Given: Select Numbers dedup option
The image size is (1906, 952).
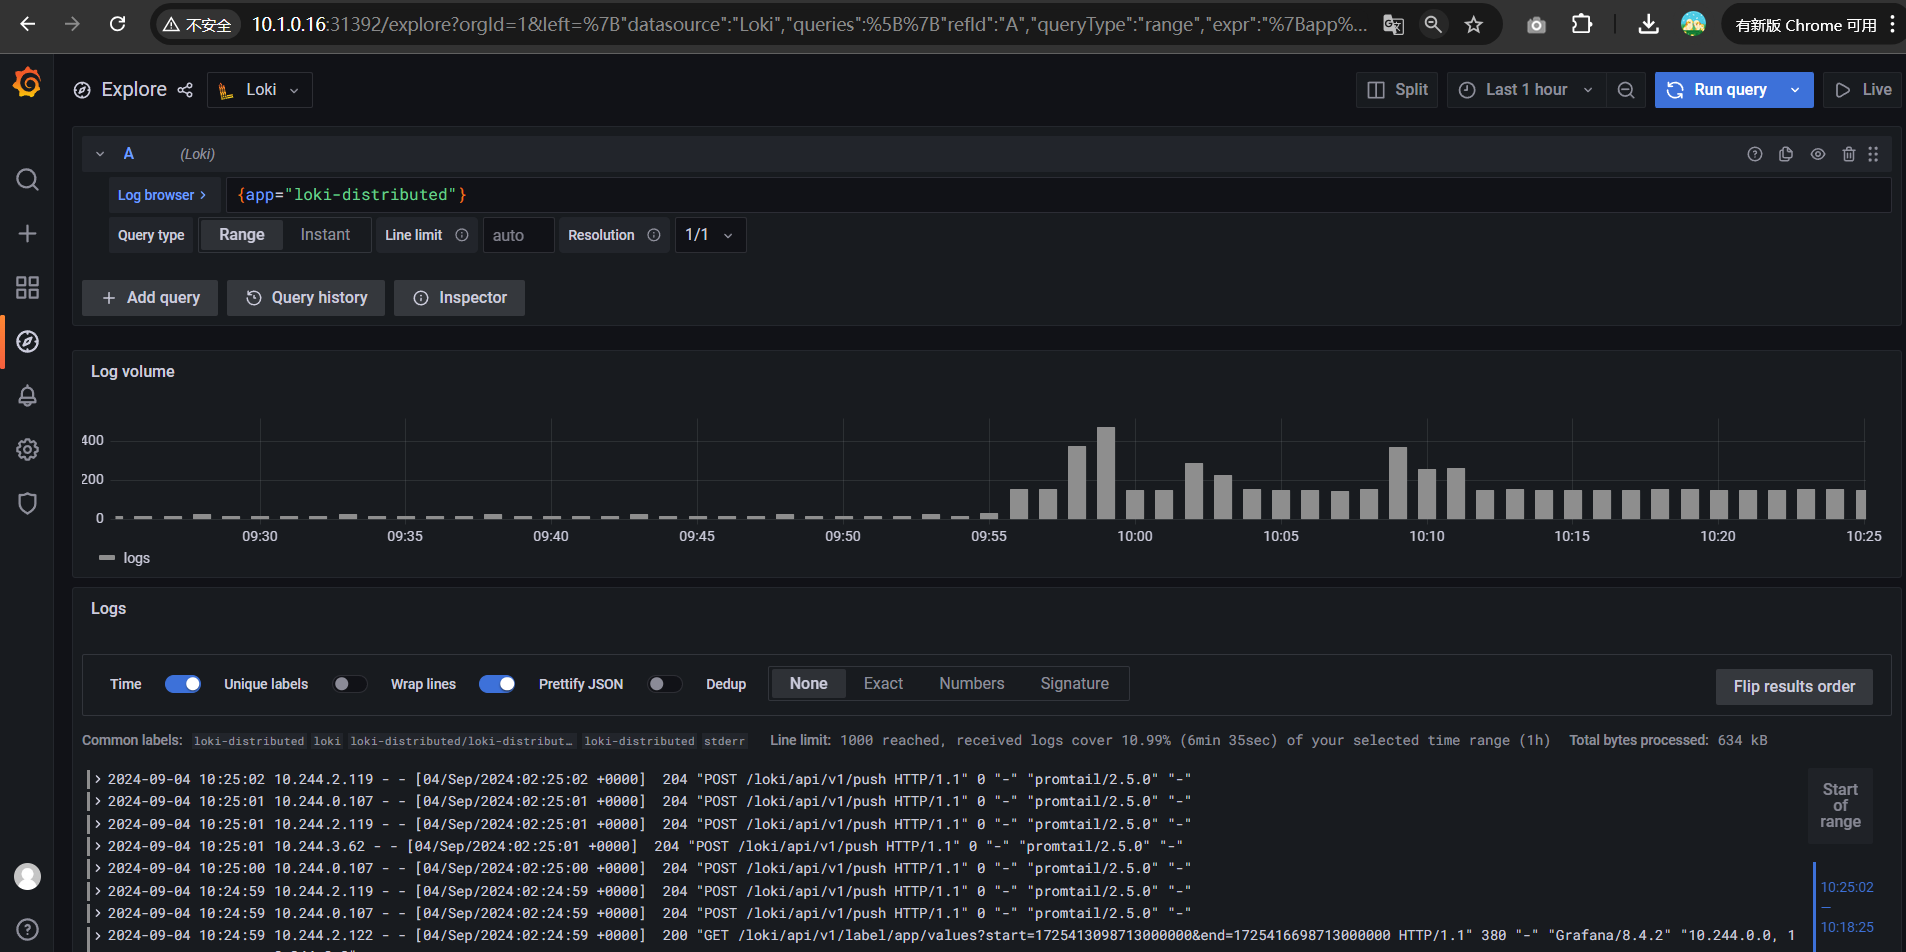Looking at the screenshot, I should click(x=971, y=684).
